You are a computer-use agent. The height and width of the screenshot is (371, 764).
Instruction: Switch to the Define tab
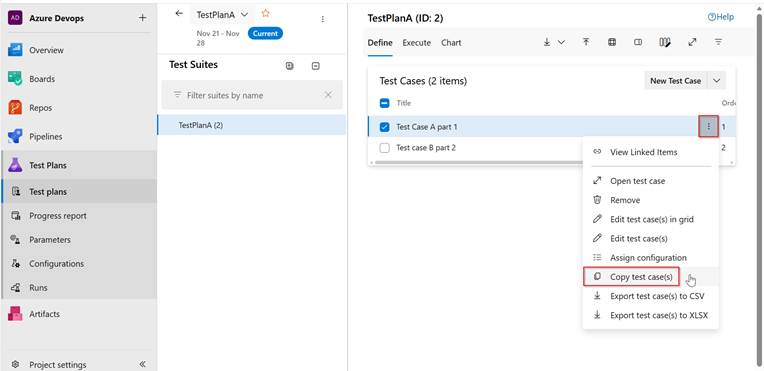380,43
